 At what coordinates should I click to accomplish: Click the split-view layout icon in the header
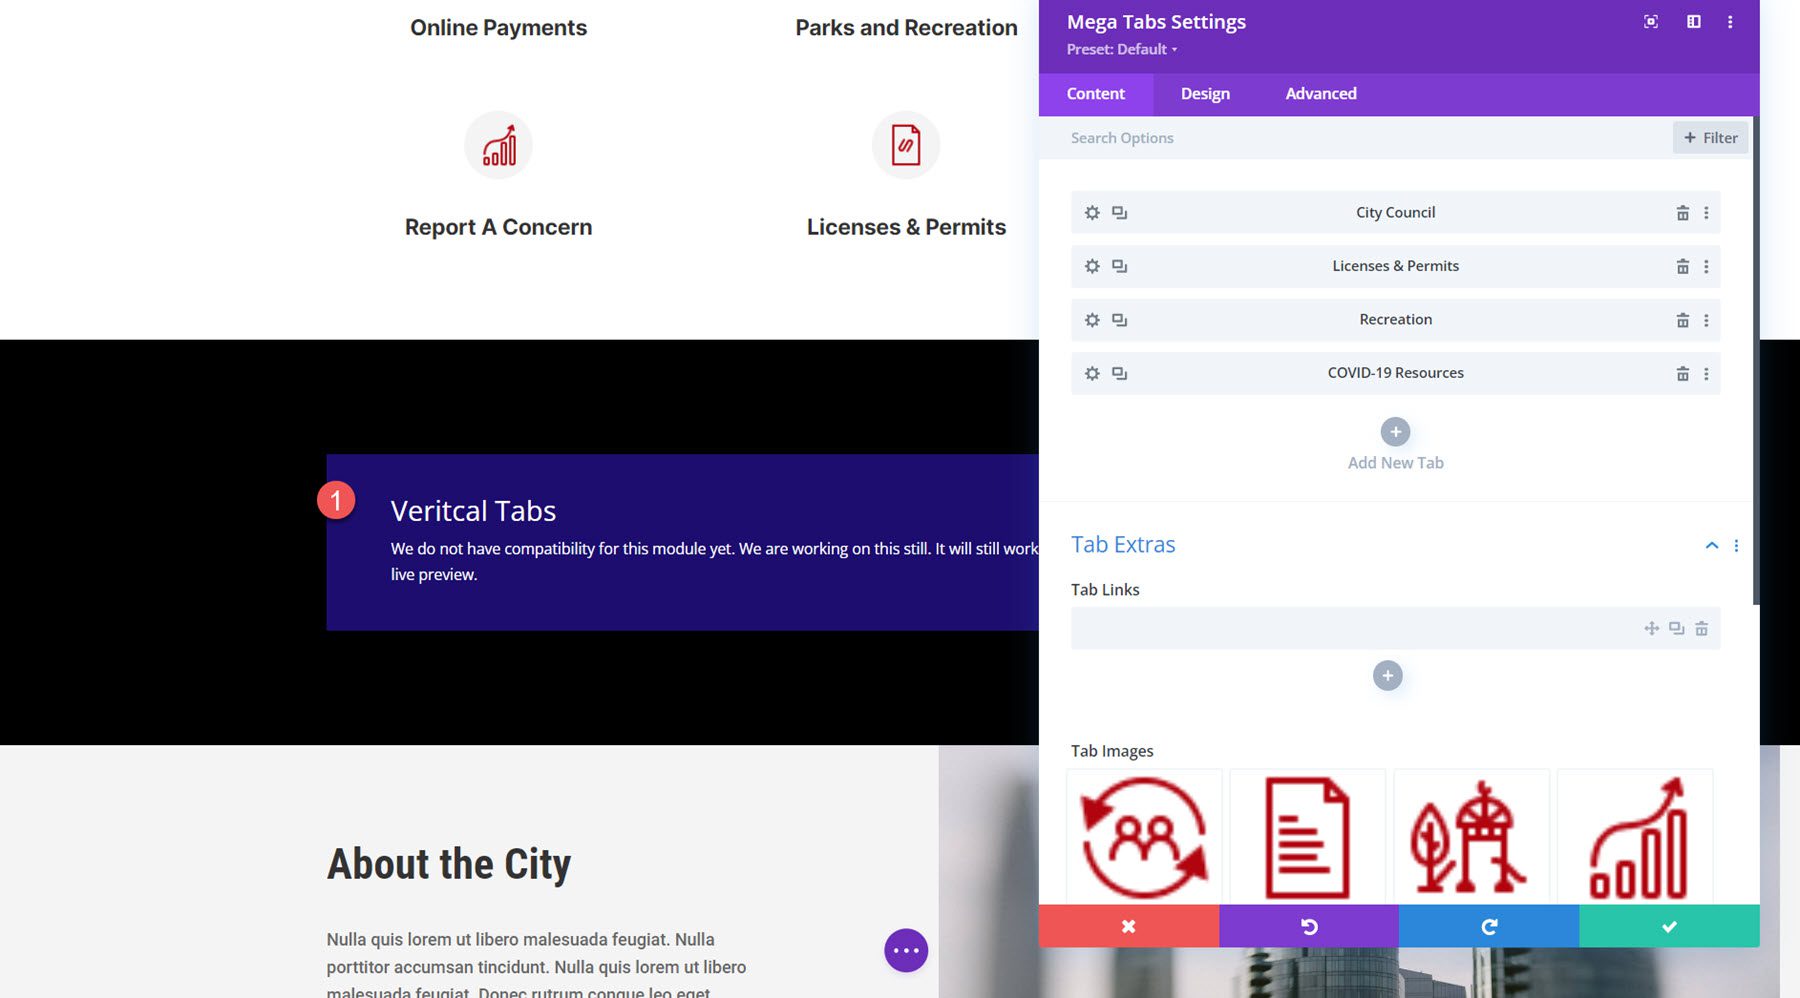pyautogui.click(x=1695, y=21)
